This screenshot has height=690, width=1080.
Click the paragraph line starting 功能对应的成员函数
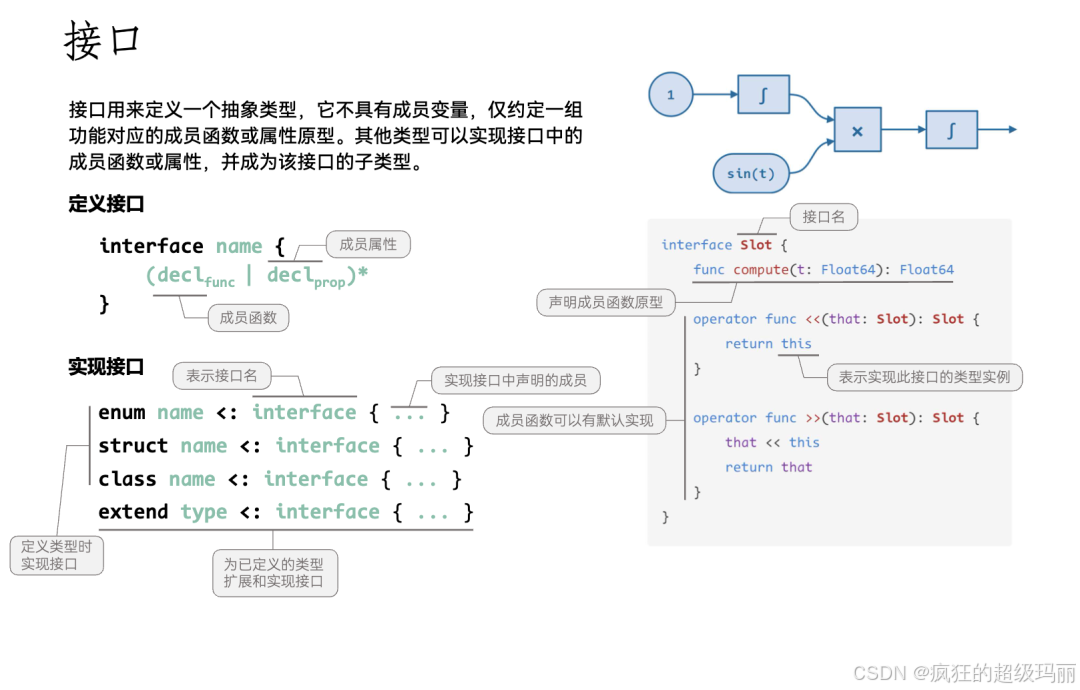click(x=326, y=136)
